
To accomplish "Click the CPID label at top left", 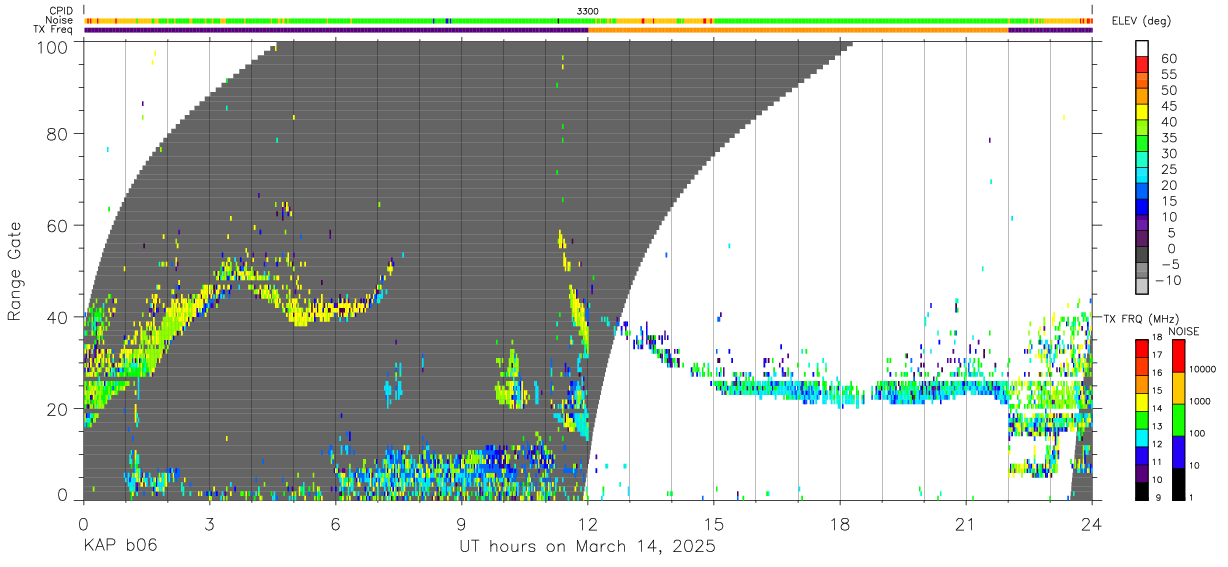I will tap(61, 11).
